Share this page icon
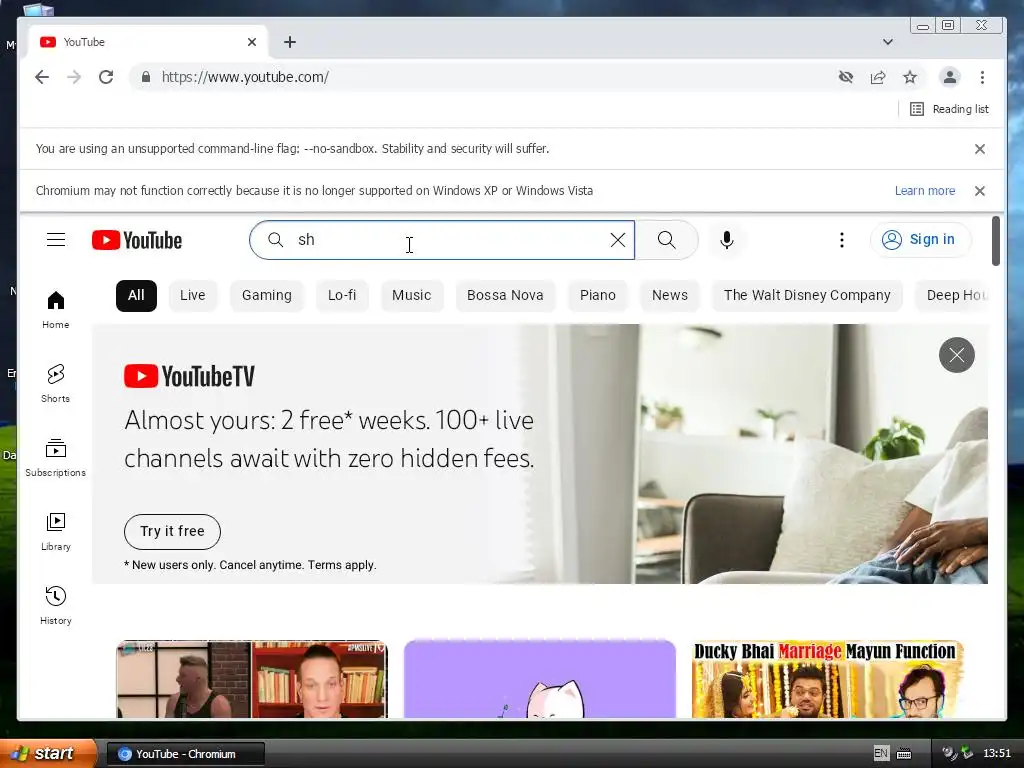Viewport: 1024px width, 768px height. (878, 77)
